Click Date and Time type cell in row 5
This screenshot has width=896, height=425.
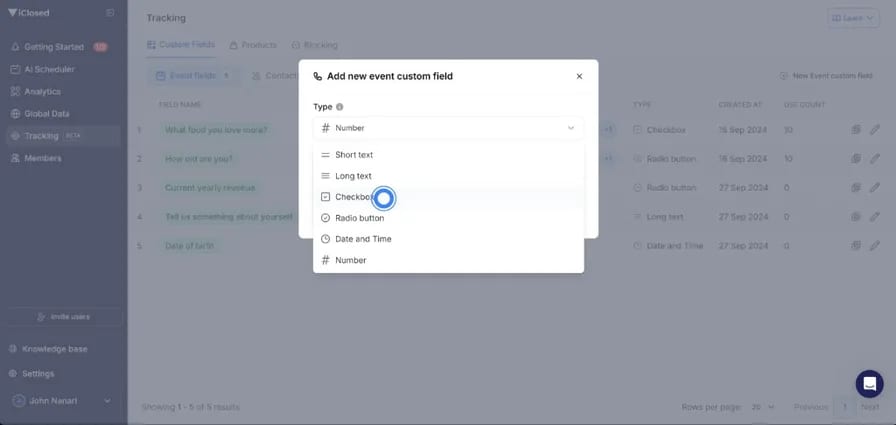pyautogui.click(x=668, y=246)
